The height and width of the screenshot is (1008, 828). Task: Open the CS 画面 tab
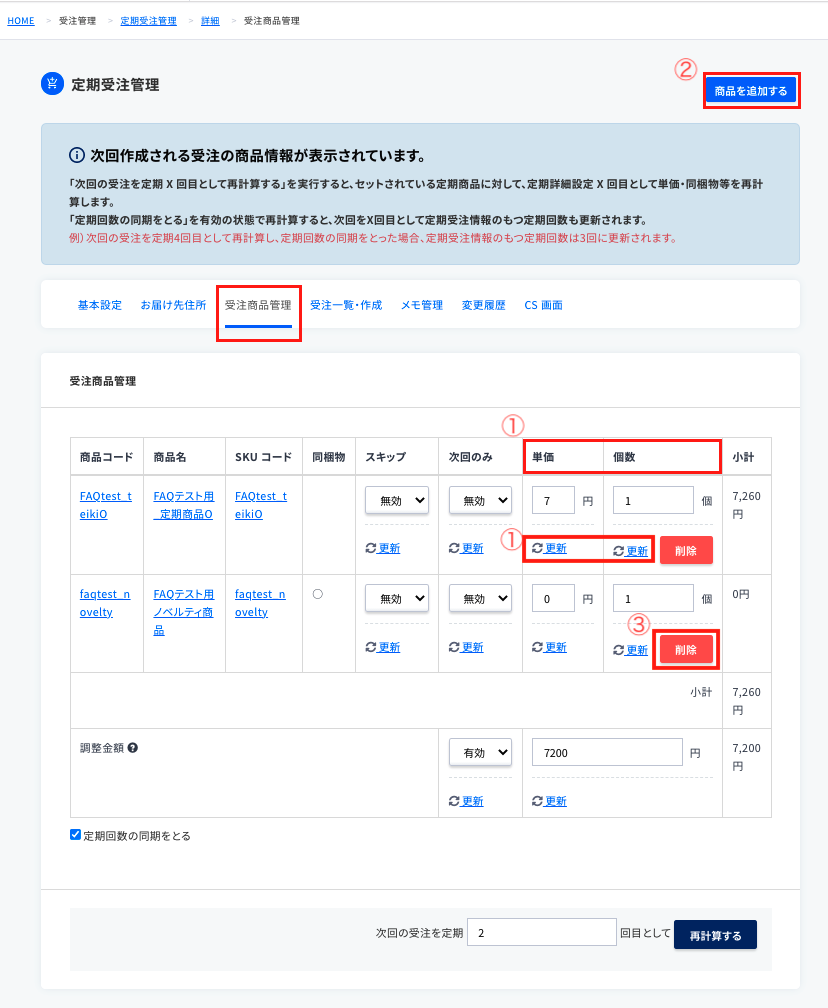[543, 305]
